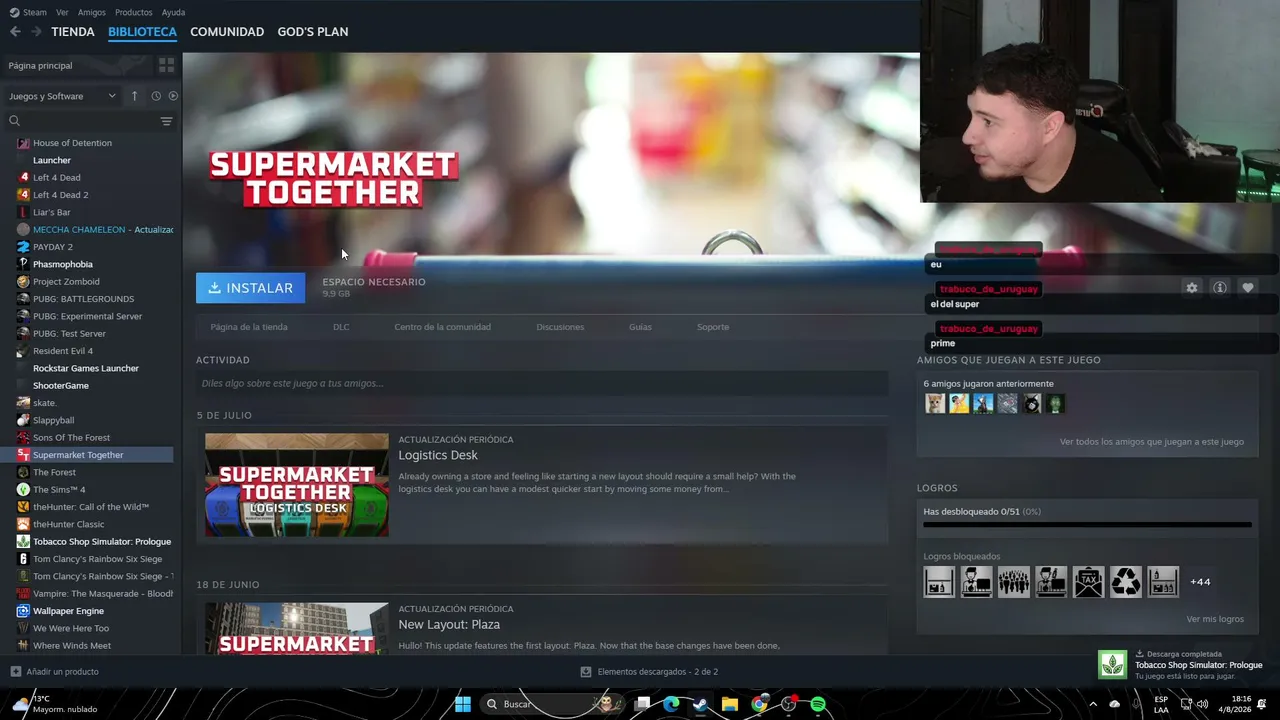This screenshot has width=1280, height=720.
Task: Open Juegos y Software collection dropdown
Action: (x=62, y=96)
